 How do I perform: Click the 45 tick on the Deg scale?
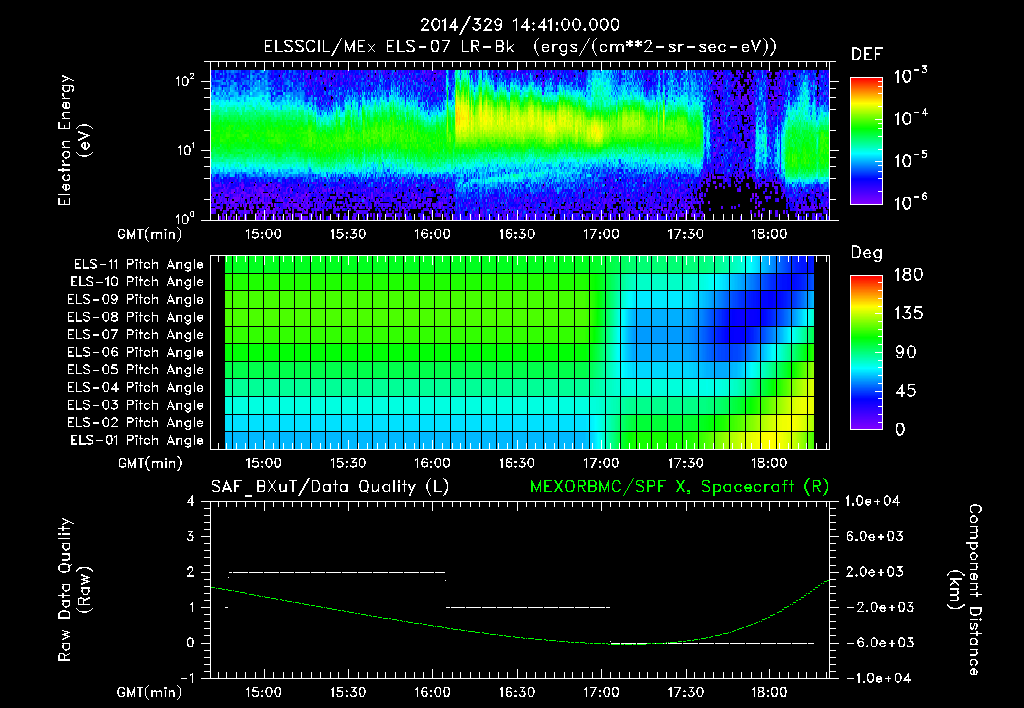click(905, 391)
